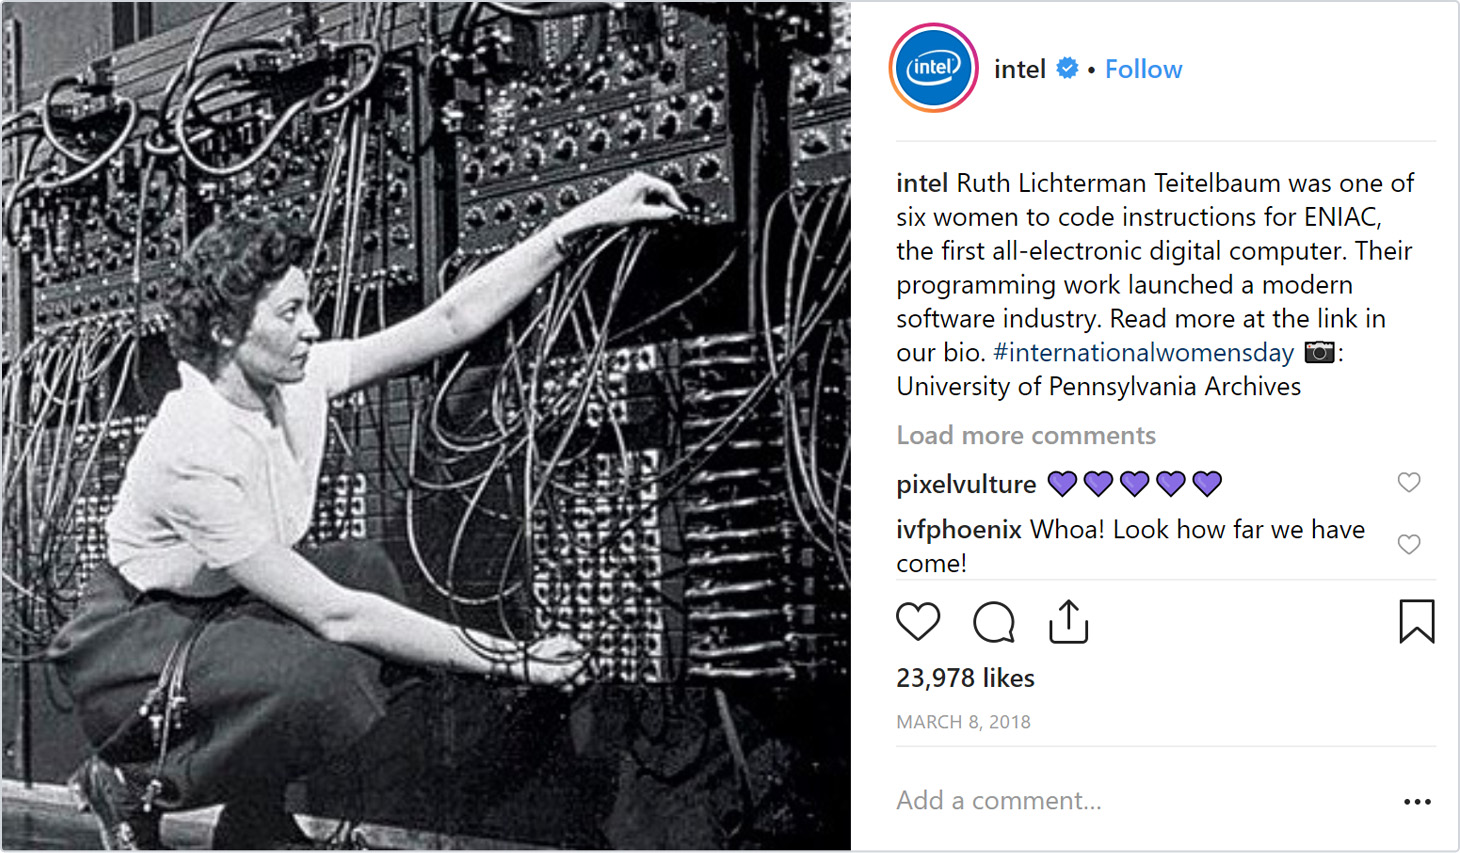
Task: Share the post using the upload arrow icon
Action: pos(1068,621)
